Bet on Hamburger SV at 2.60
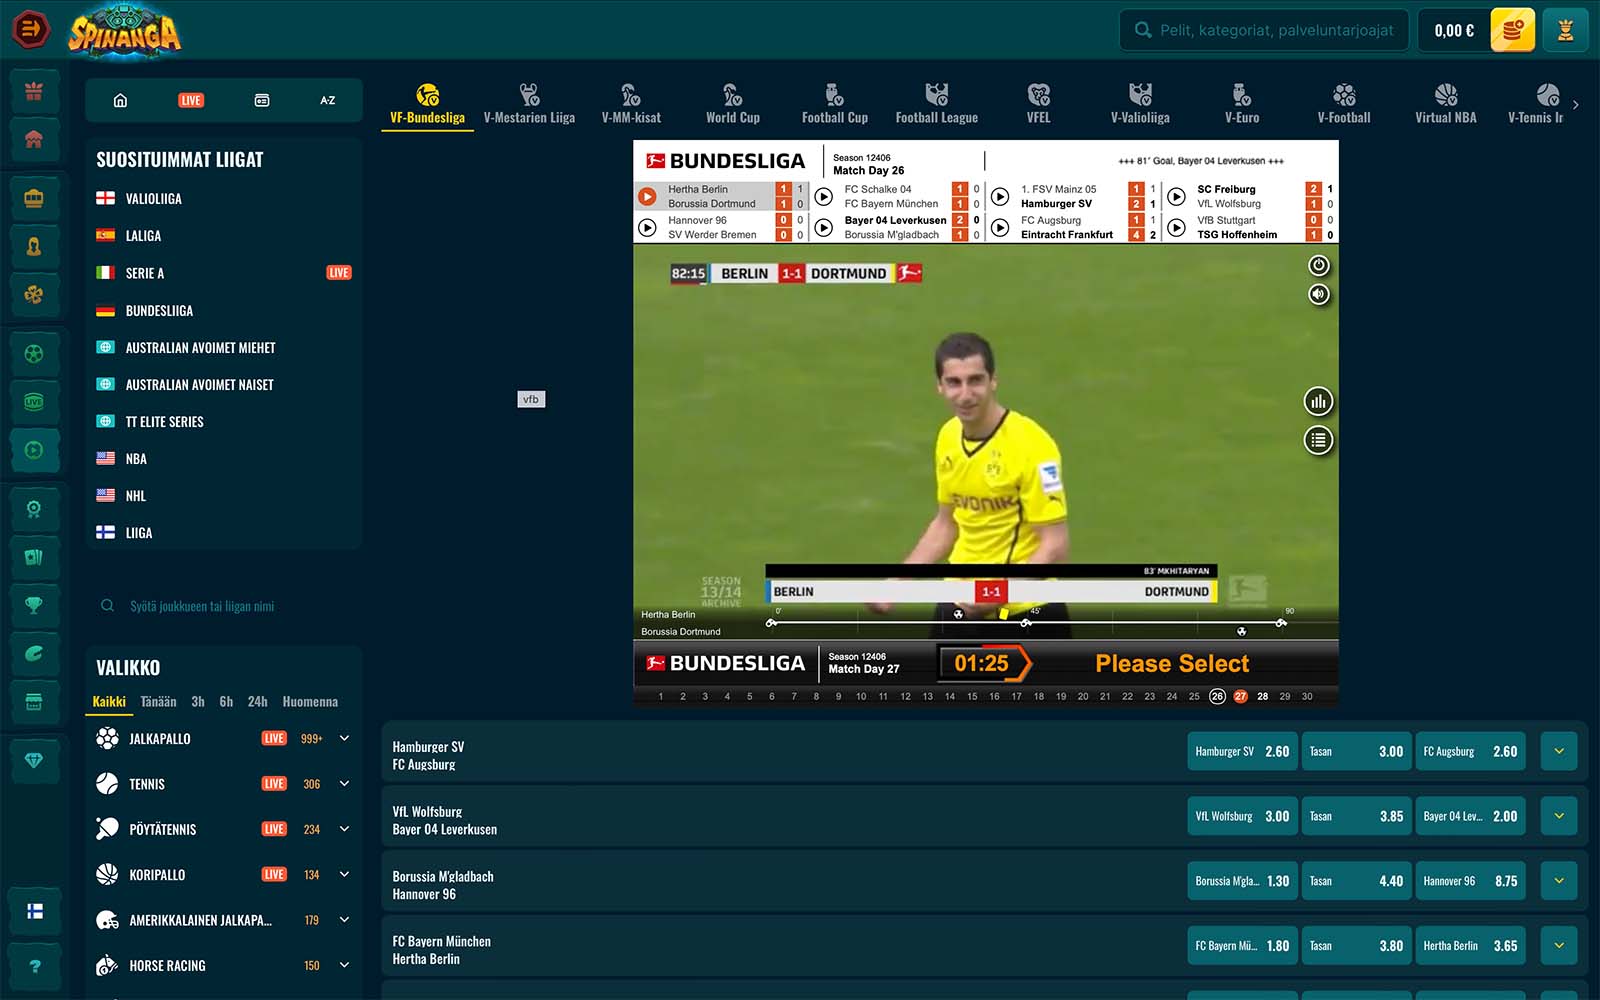The image size is (1600, 1000). [x=1241, y=752]
